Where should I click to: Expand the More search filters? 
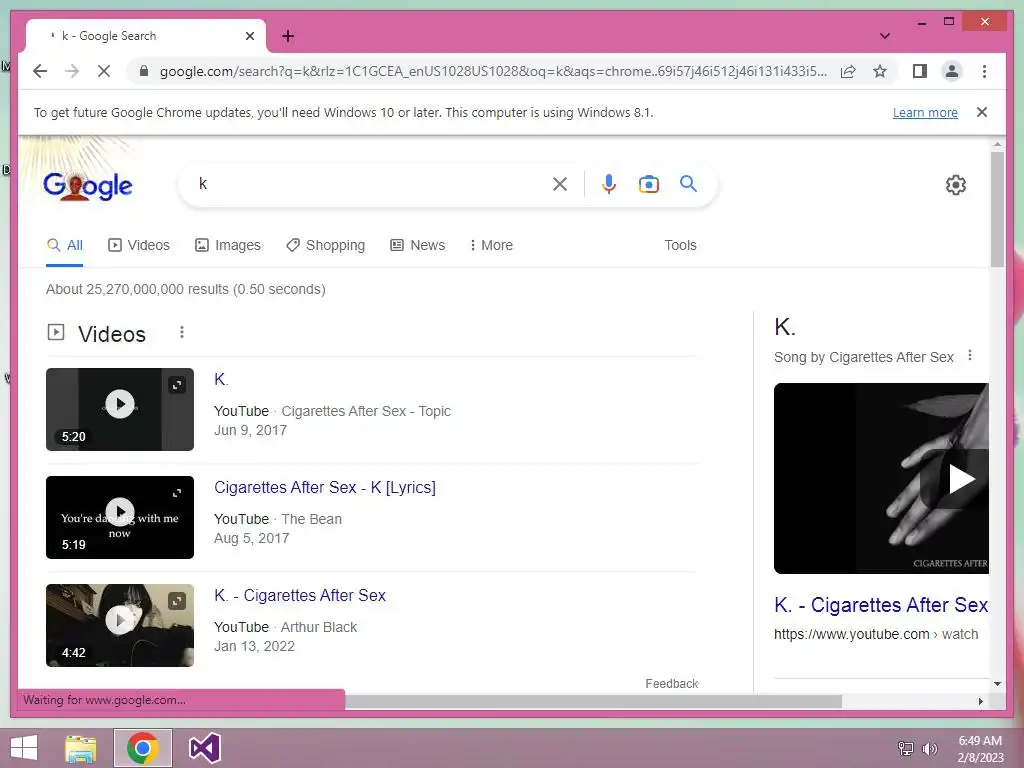(491, 246)
